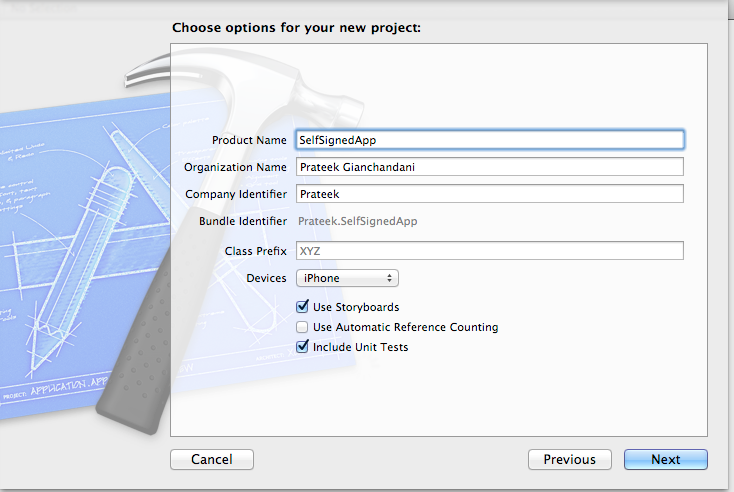
Task: Disable the Use Storyboards checkbox
Action: point(303,307)
